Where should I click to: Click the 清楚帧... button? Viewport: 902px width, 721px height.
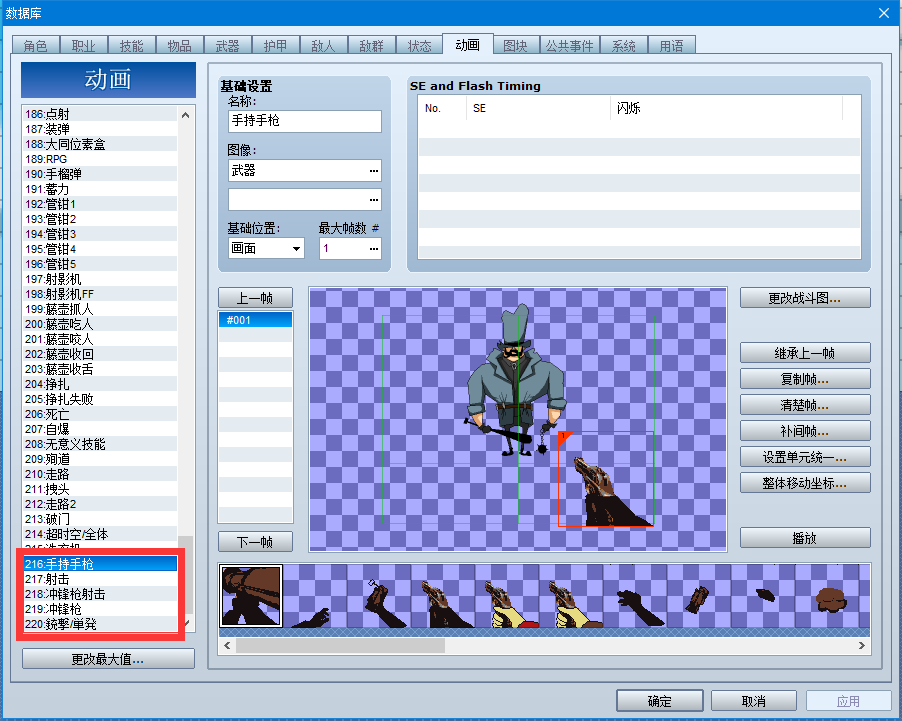point(805,405)
